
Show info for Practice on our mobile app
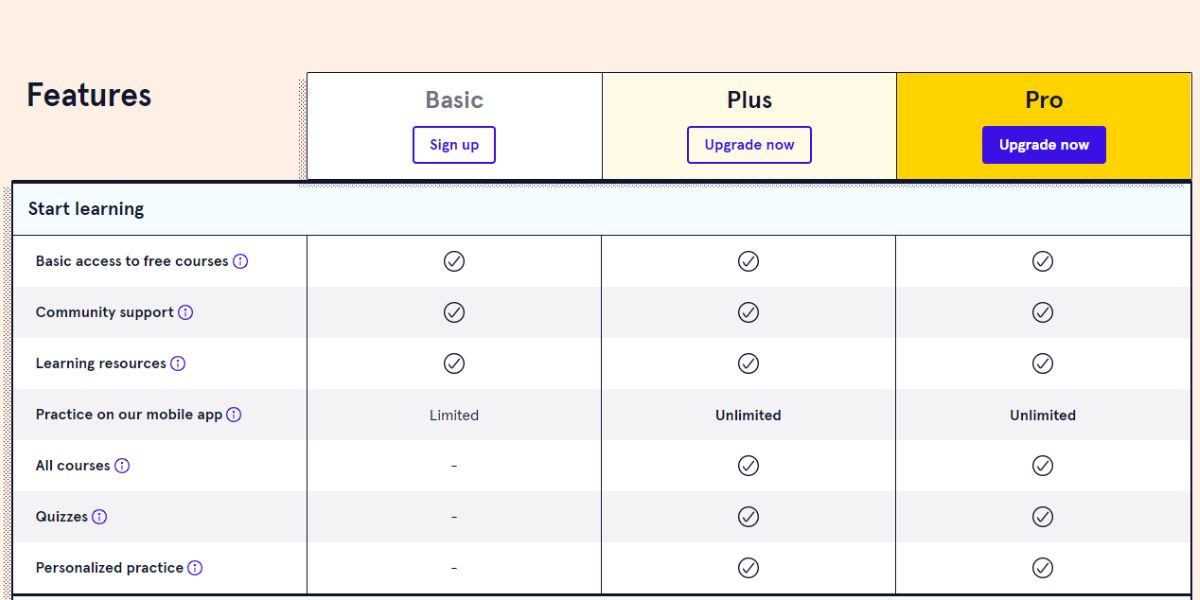(234, 414)
